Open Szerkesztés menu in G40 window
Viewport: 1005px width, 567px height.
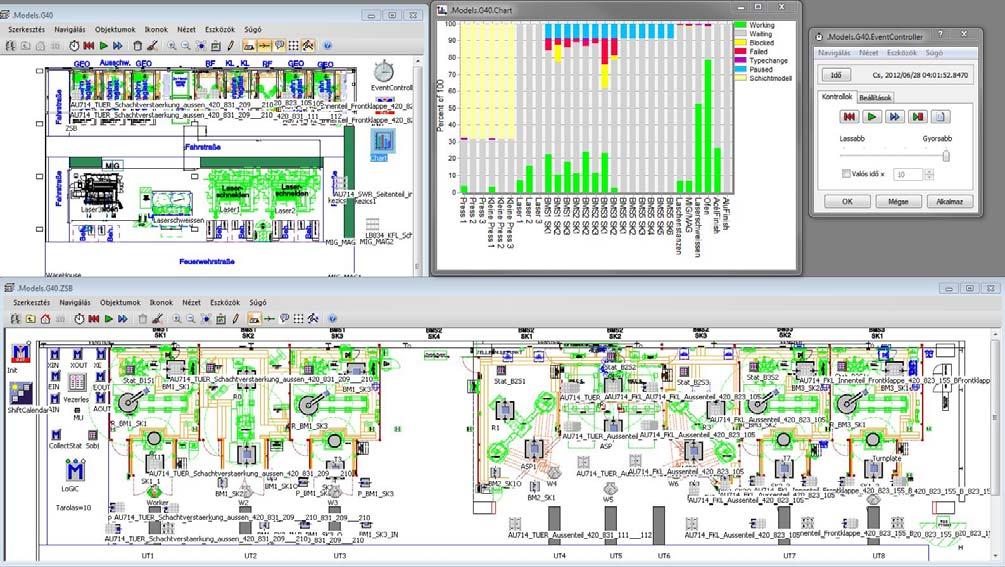(x=26, y=29)
